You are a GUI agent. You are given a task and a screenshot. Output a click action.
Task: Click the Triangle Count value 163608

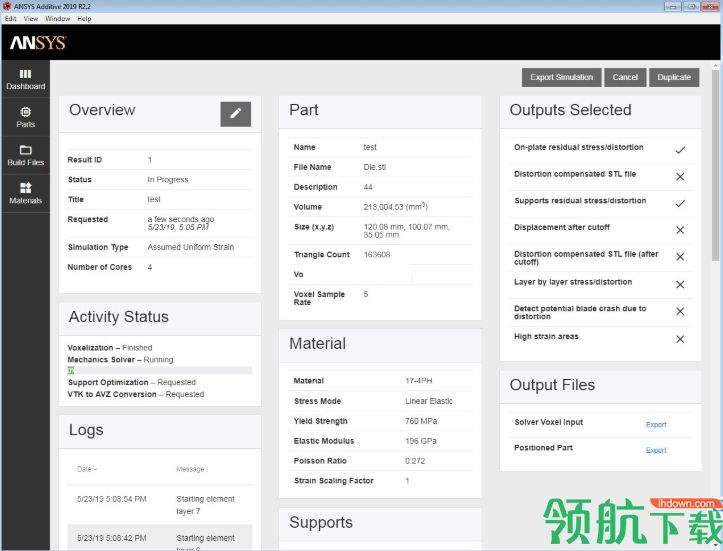(377, 255)
